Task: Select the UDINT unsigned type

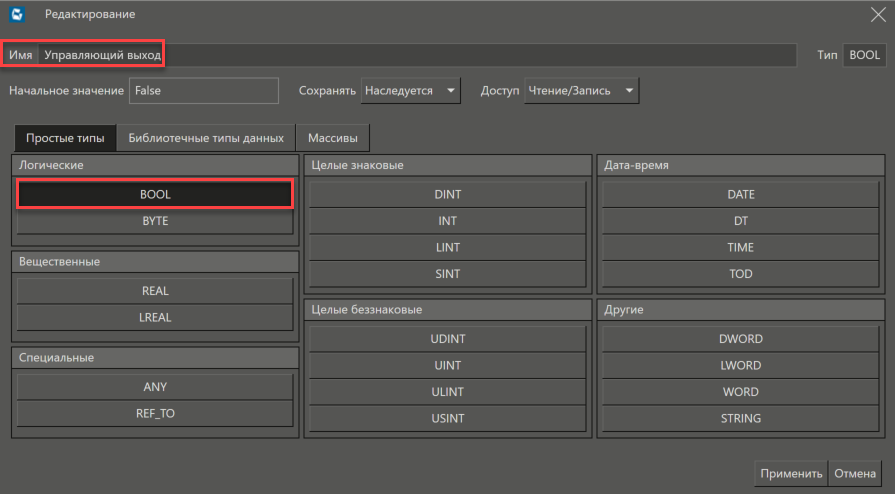Action: pos(447,339)
